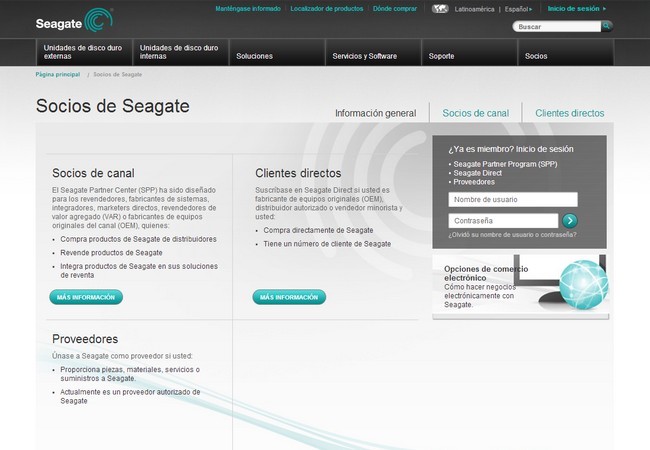This screenshot has width=650, height=450.
Task: Click Más información under Socios de canal
Action: tap(86, 297)
